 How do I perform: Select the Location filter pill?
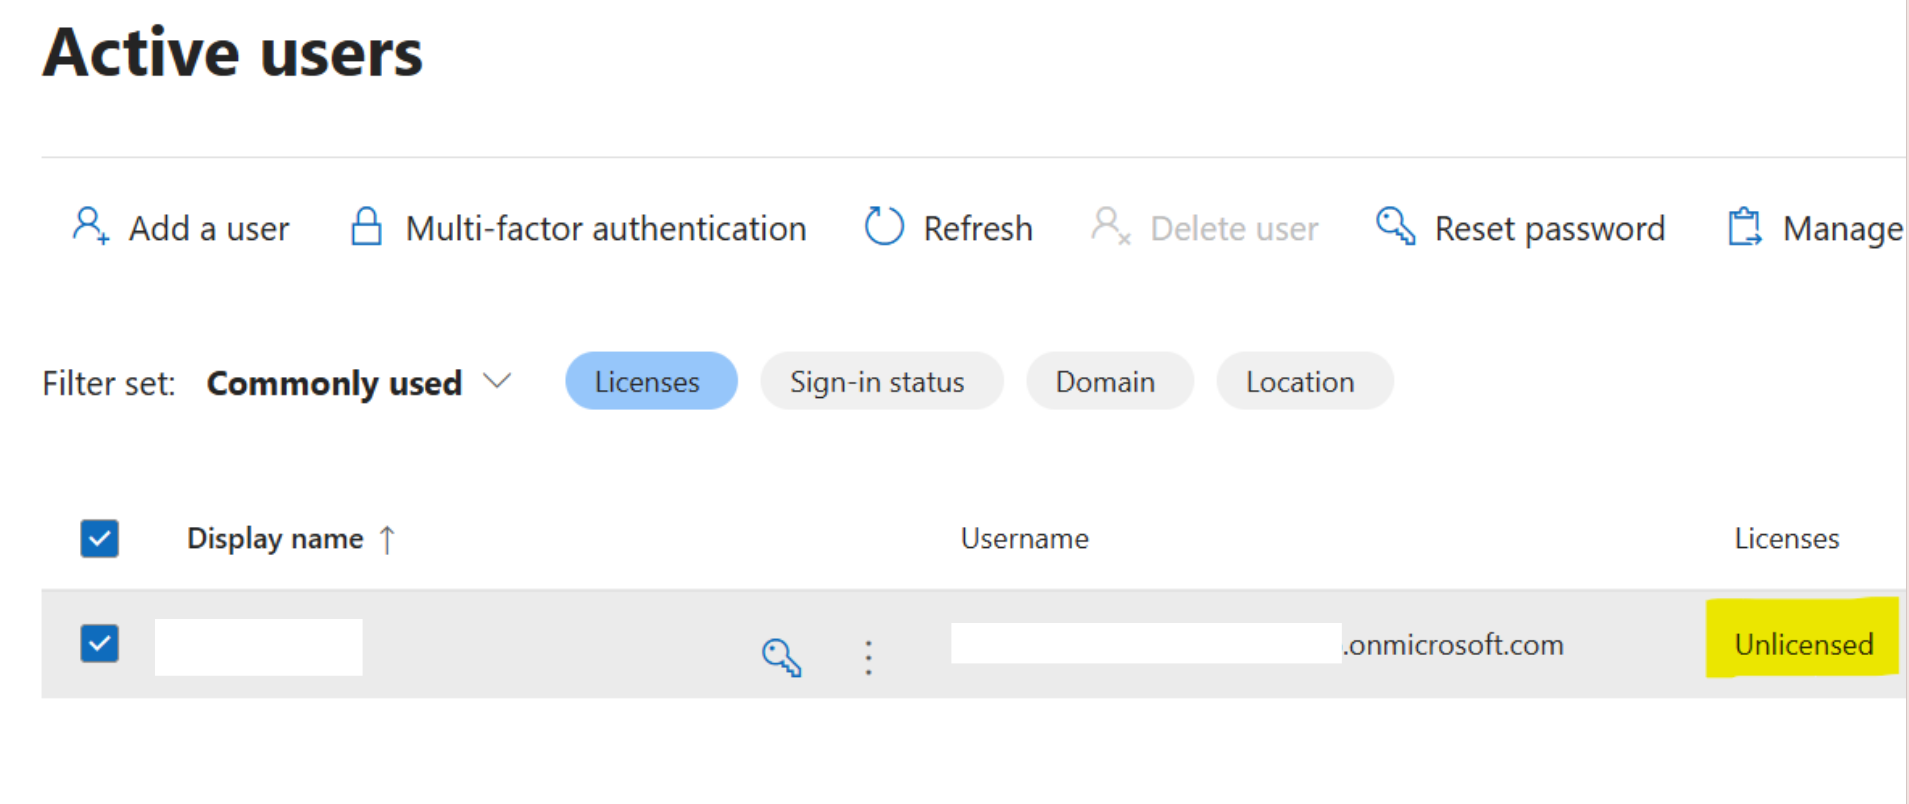tap(1304, 381)
